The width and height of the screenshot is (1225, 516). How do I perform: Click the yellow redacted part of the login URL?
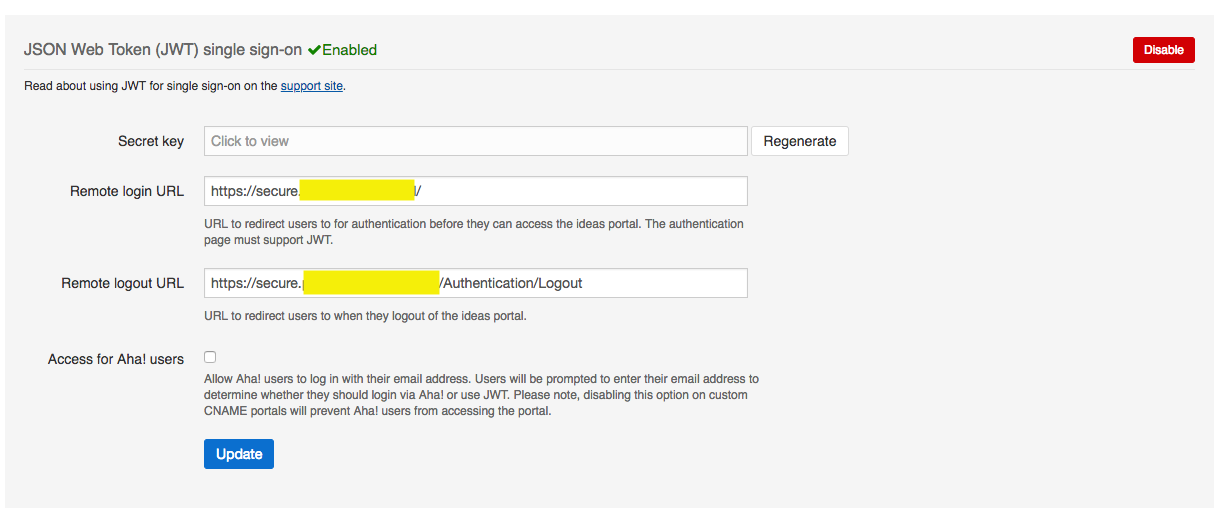357,191
